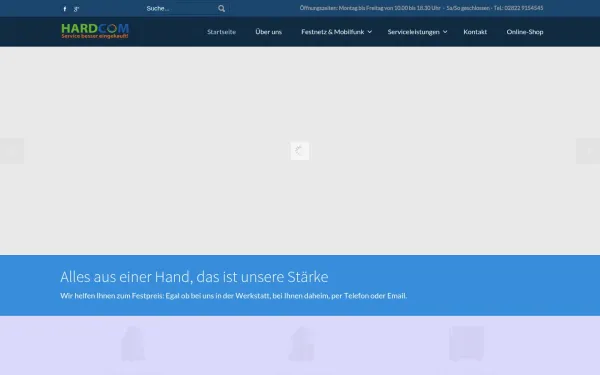600x375 pixels.
Task: Open Serviceleistungen menu
Action: pos(413,32)
